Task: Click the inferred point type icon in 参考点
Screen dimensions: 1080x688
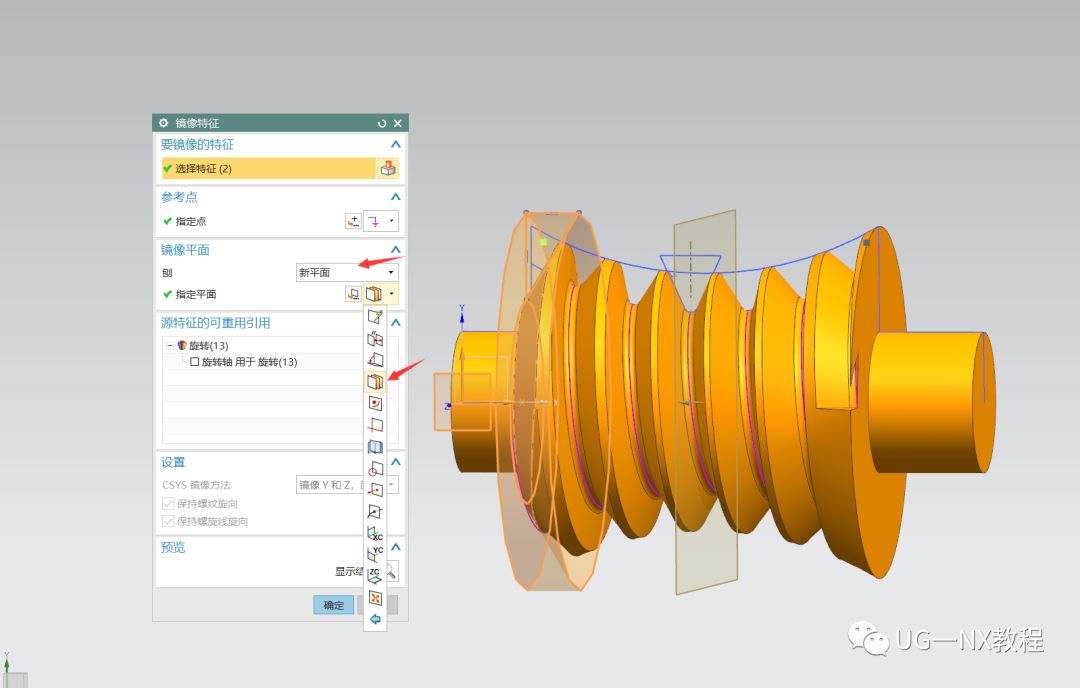Action: point(373,221)
